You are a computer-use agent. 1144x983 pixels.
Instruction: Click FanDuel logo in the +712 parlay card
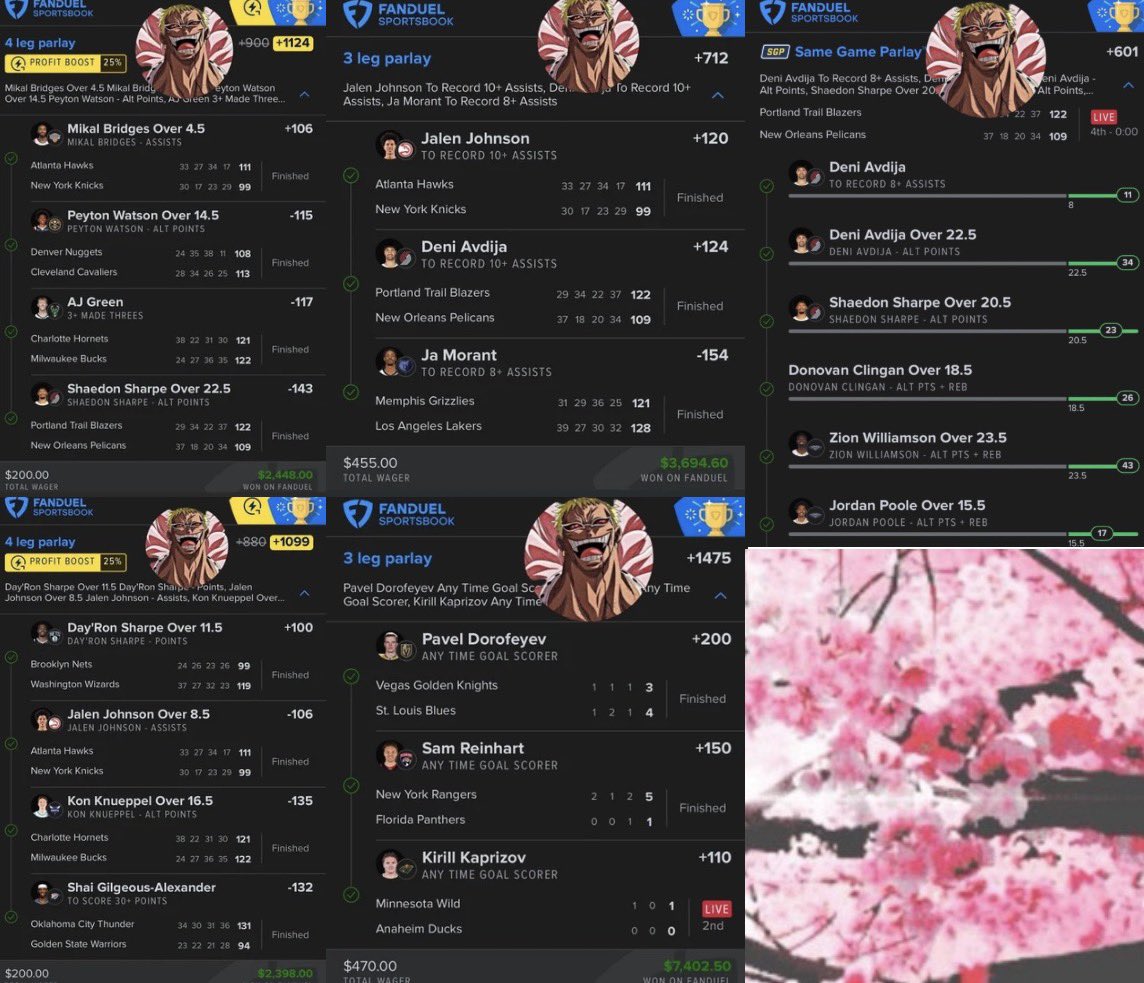(398, 14)
